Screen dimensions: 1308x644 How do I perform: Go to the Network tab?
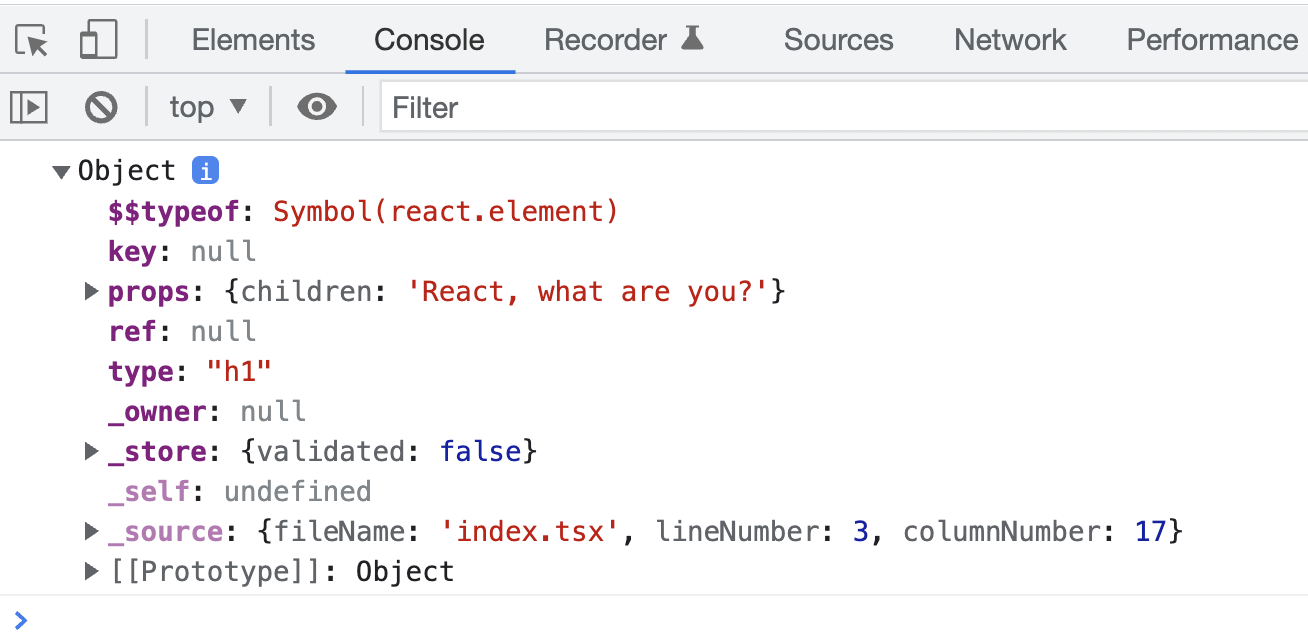coord(1010,40)
